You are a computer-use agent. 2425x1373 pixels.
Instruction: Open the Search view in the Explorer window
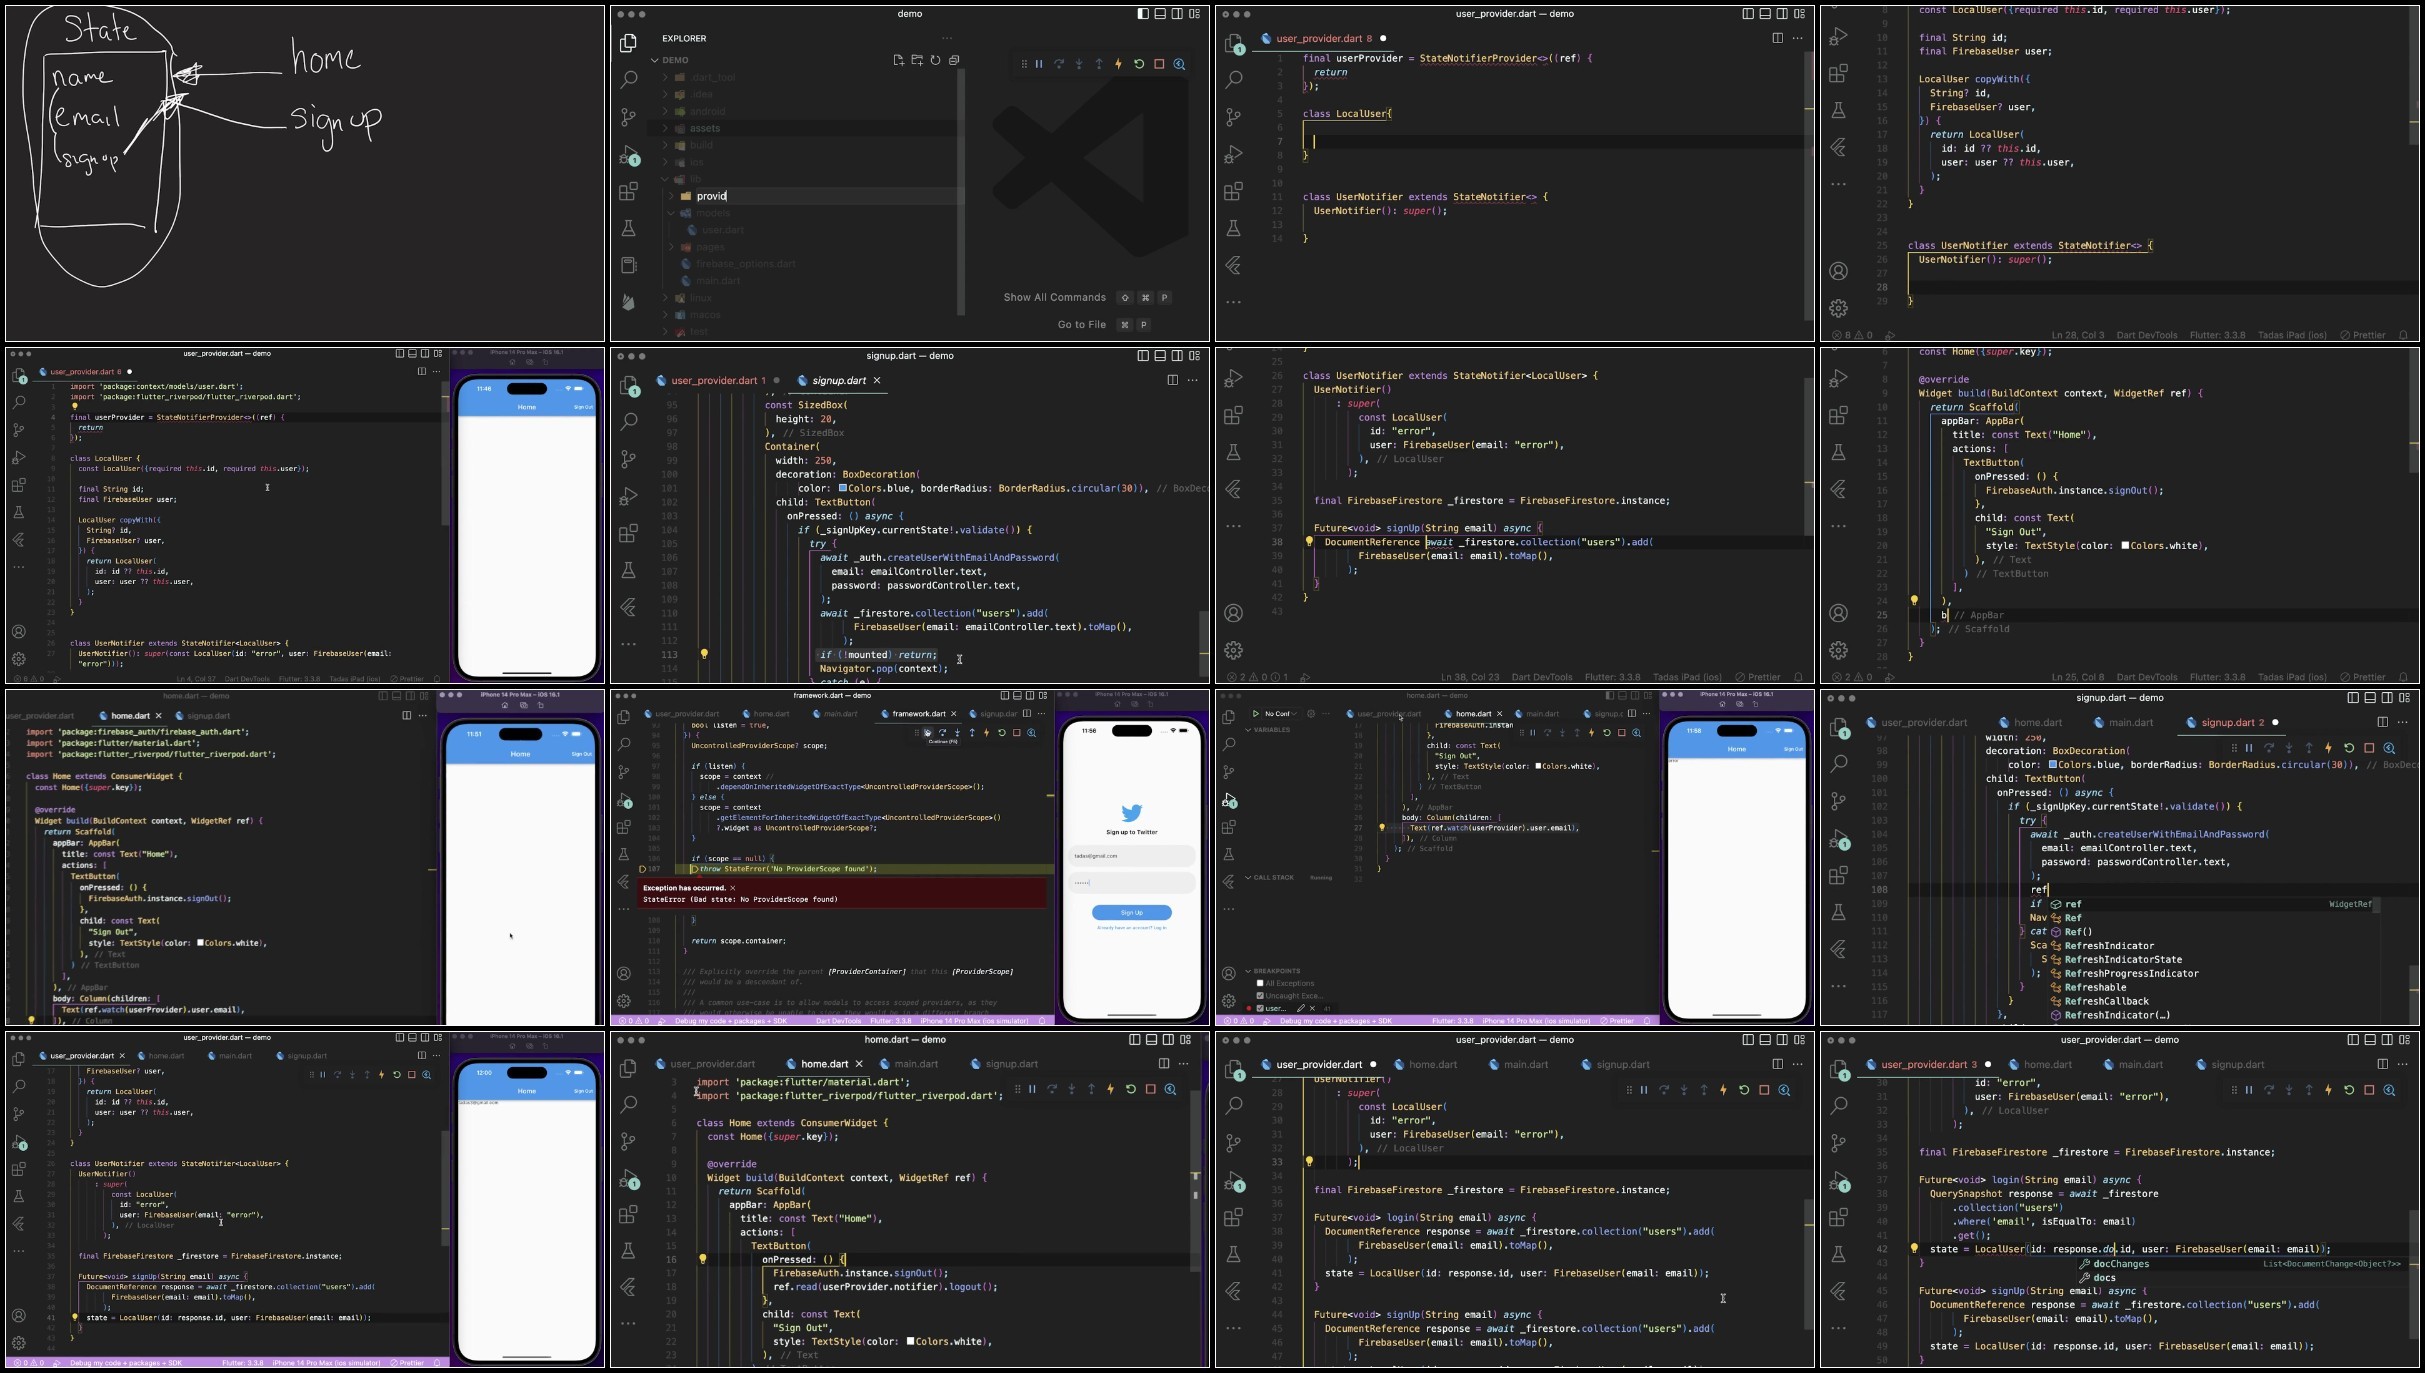pos(628,79)
